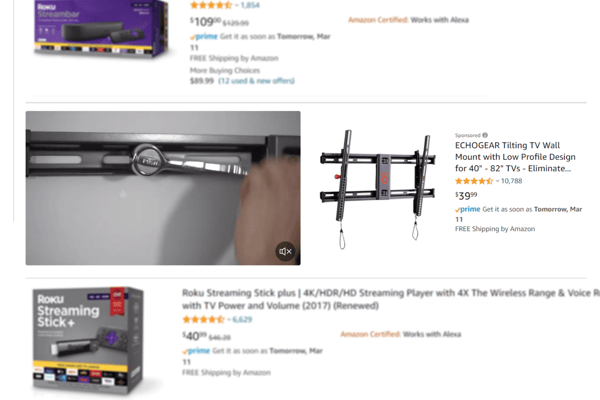Click the Roku Streambar star rating icons
The width and height of the screenshot is (600, 400).
(211, 5)
